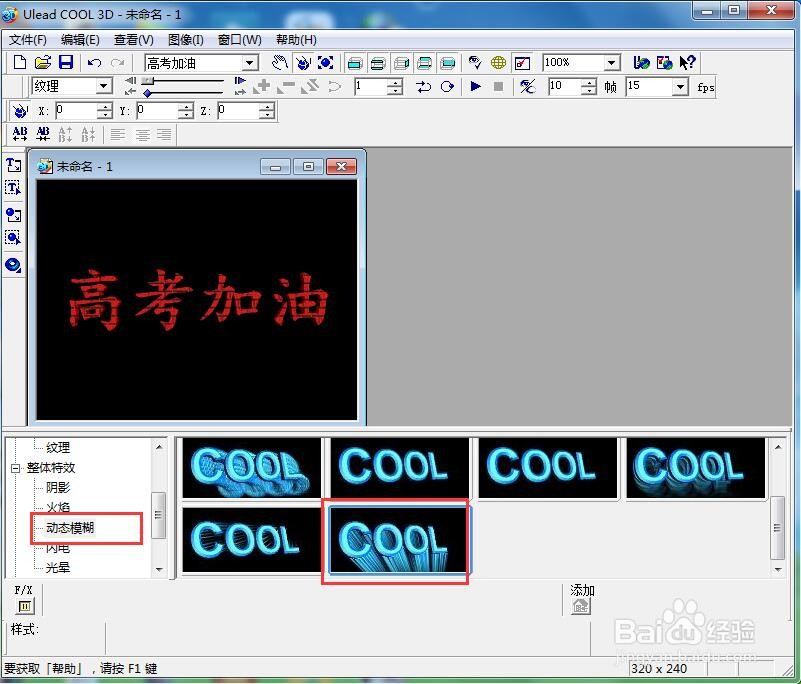Open the output preview icon beside the globe

coord(522,63)
